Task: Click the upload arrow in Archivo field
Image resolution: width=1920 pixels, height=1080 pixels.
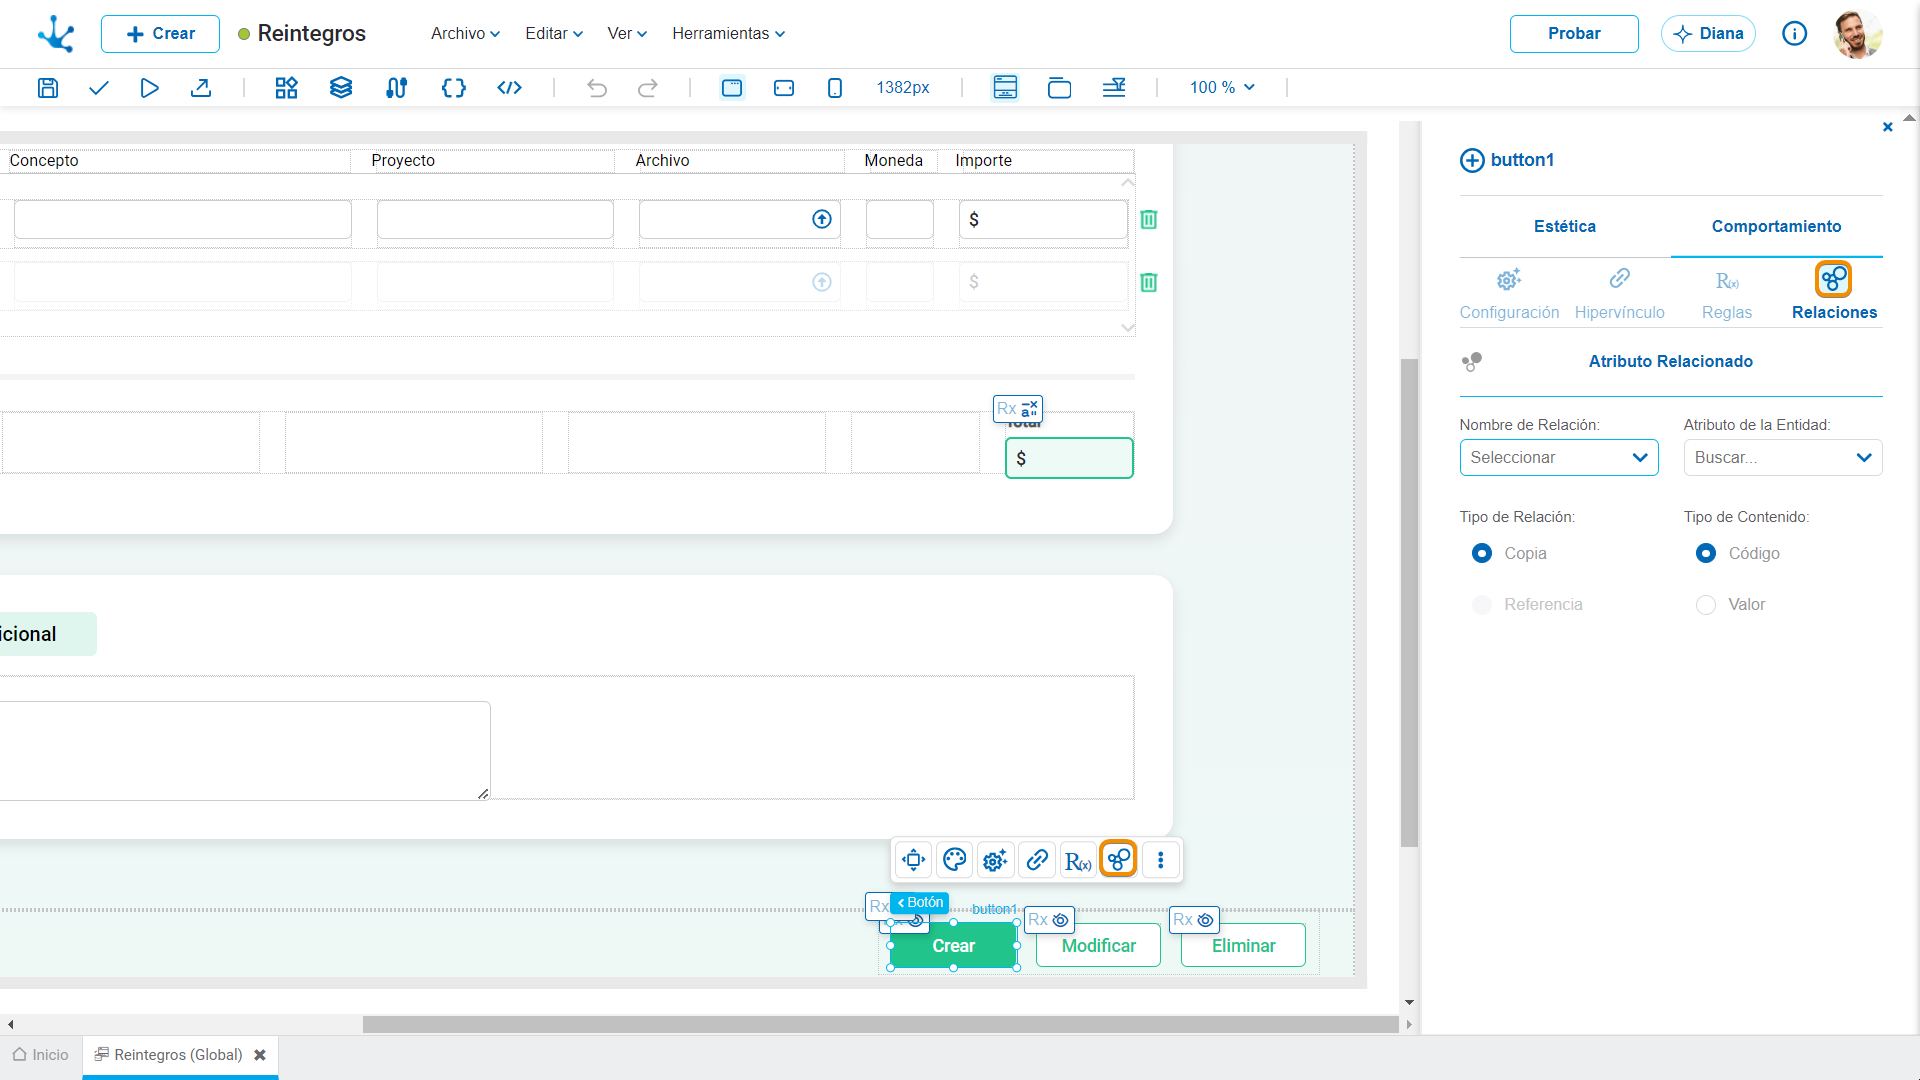Action: [x=822, y=219]
